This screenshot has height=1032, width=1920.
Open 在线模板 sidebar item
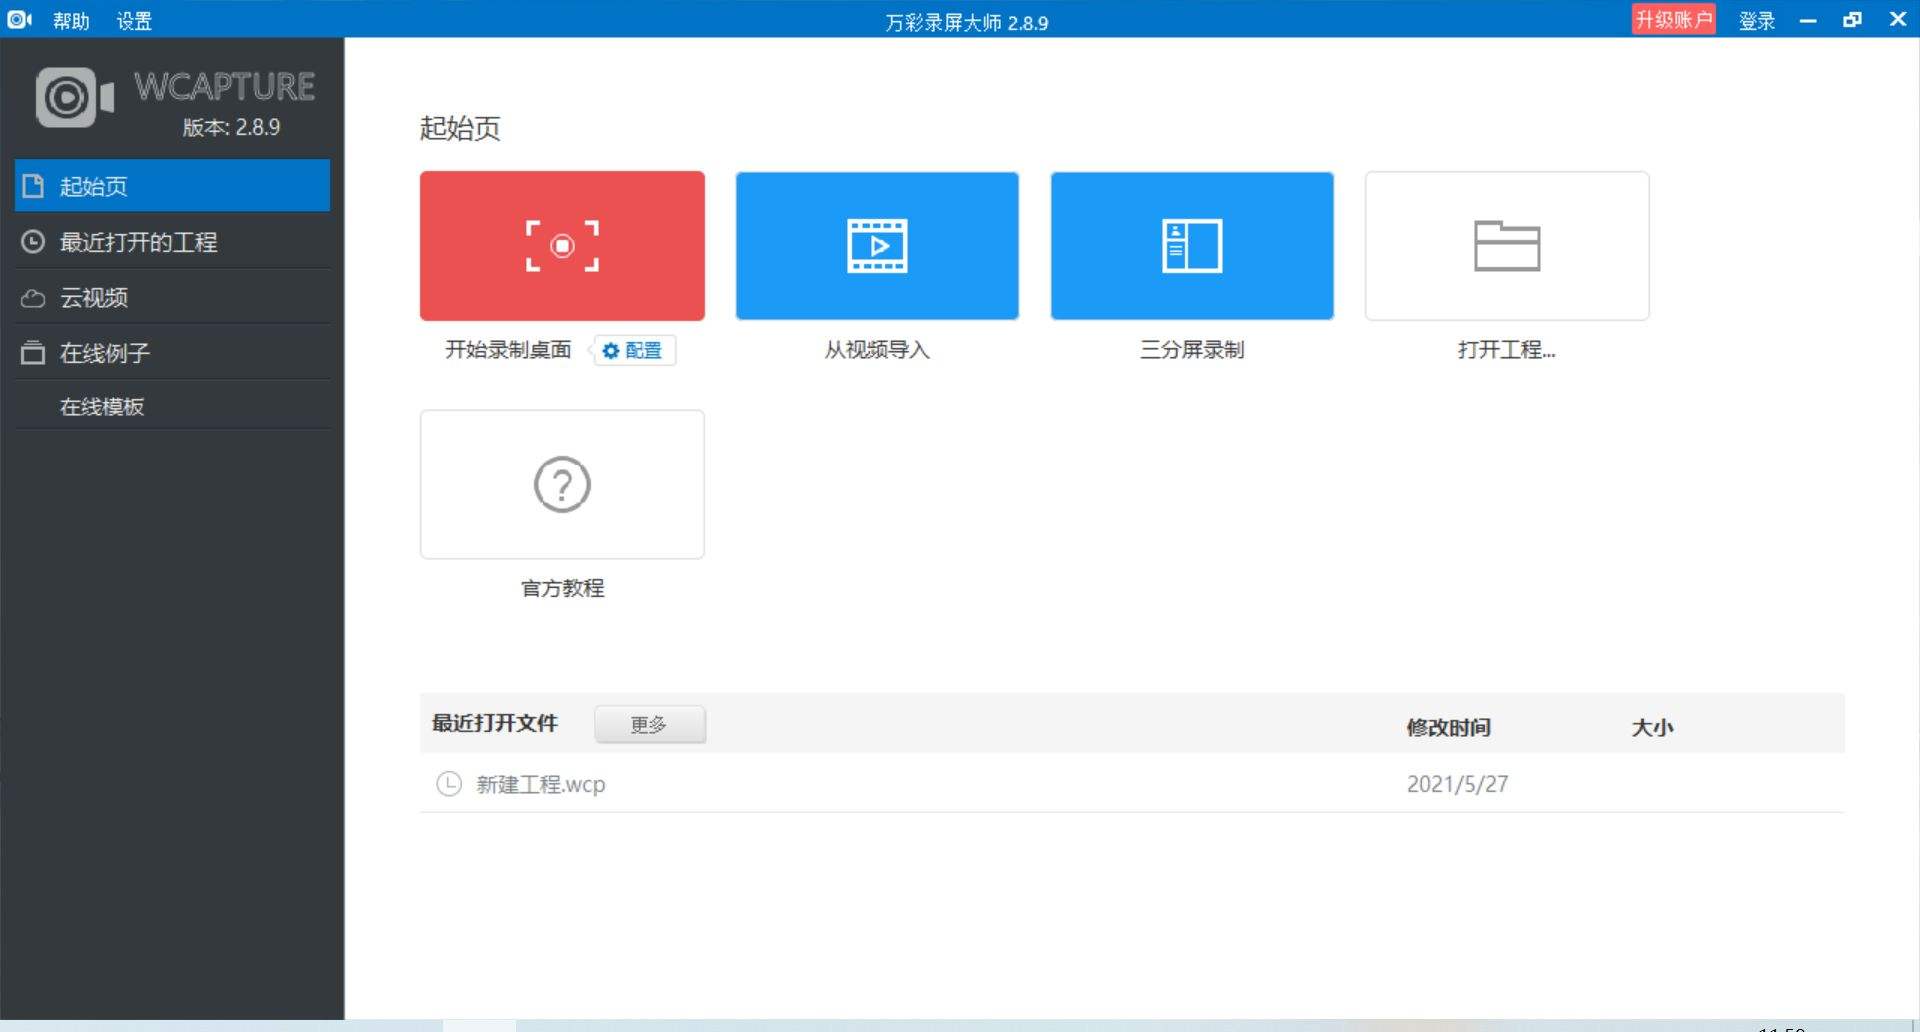tap(172, 406)
